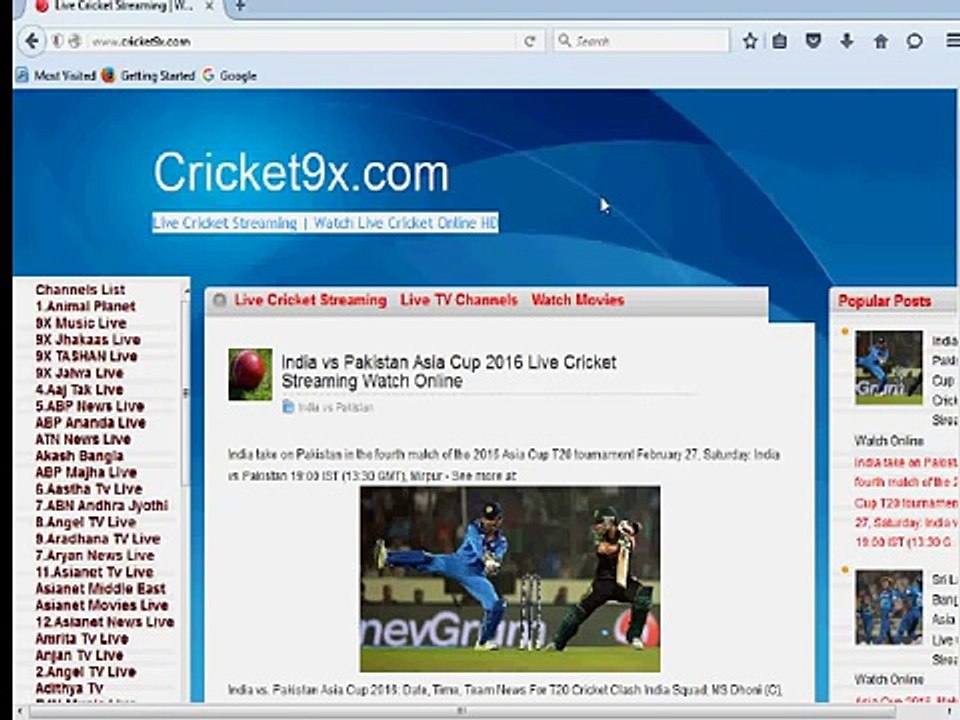Open the Getting Started bookmark

click(148, 76)
